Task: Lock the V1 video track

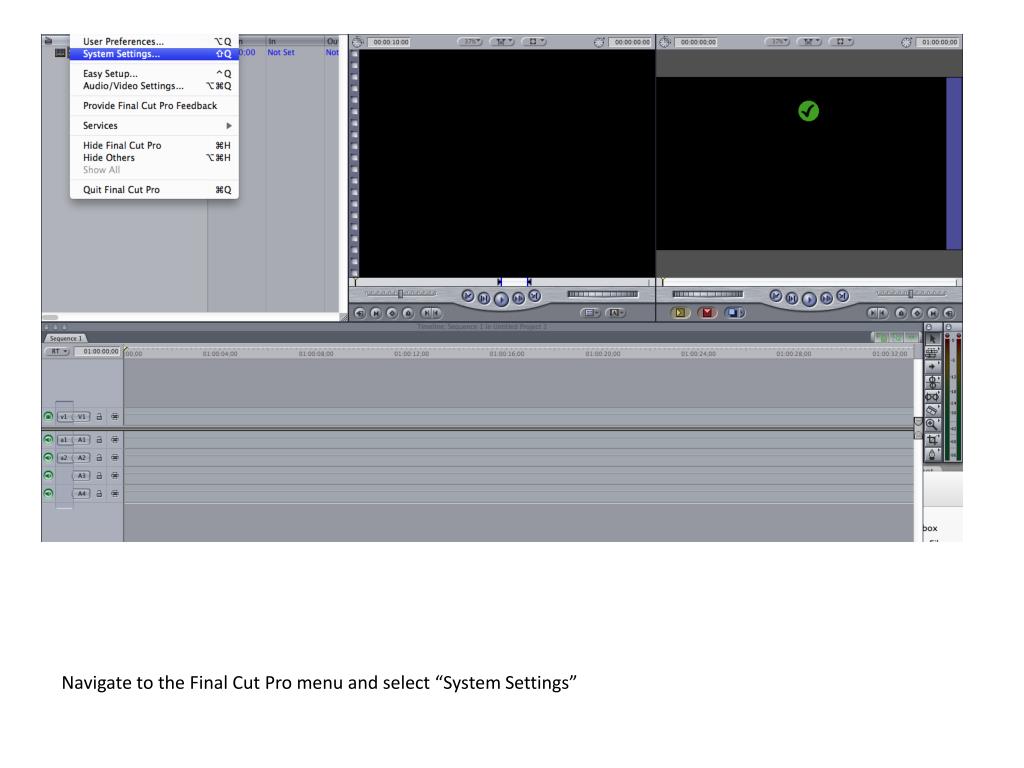Action: 99,417
